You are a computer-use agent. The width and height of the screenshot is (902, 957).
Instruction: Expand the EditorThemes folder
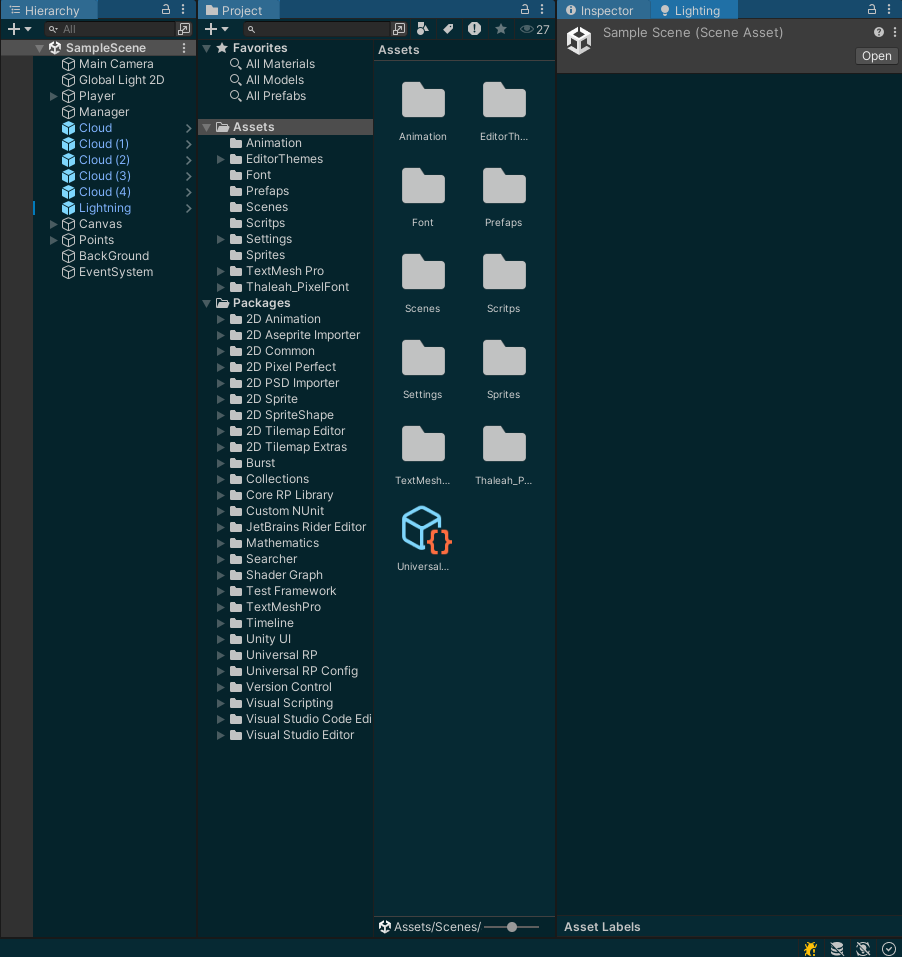coord(221,159)
